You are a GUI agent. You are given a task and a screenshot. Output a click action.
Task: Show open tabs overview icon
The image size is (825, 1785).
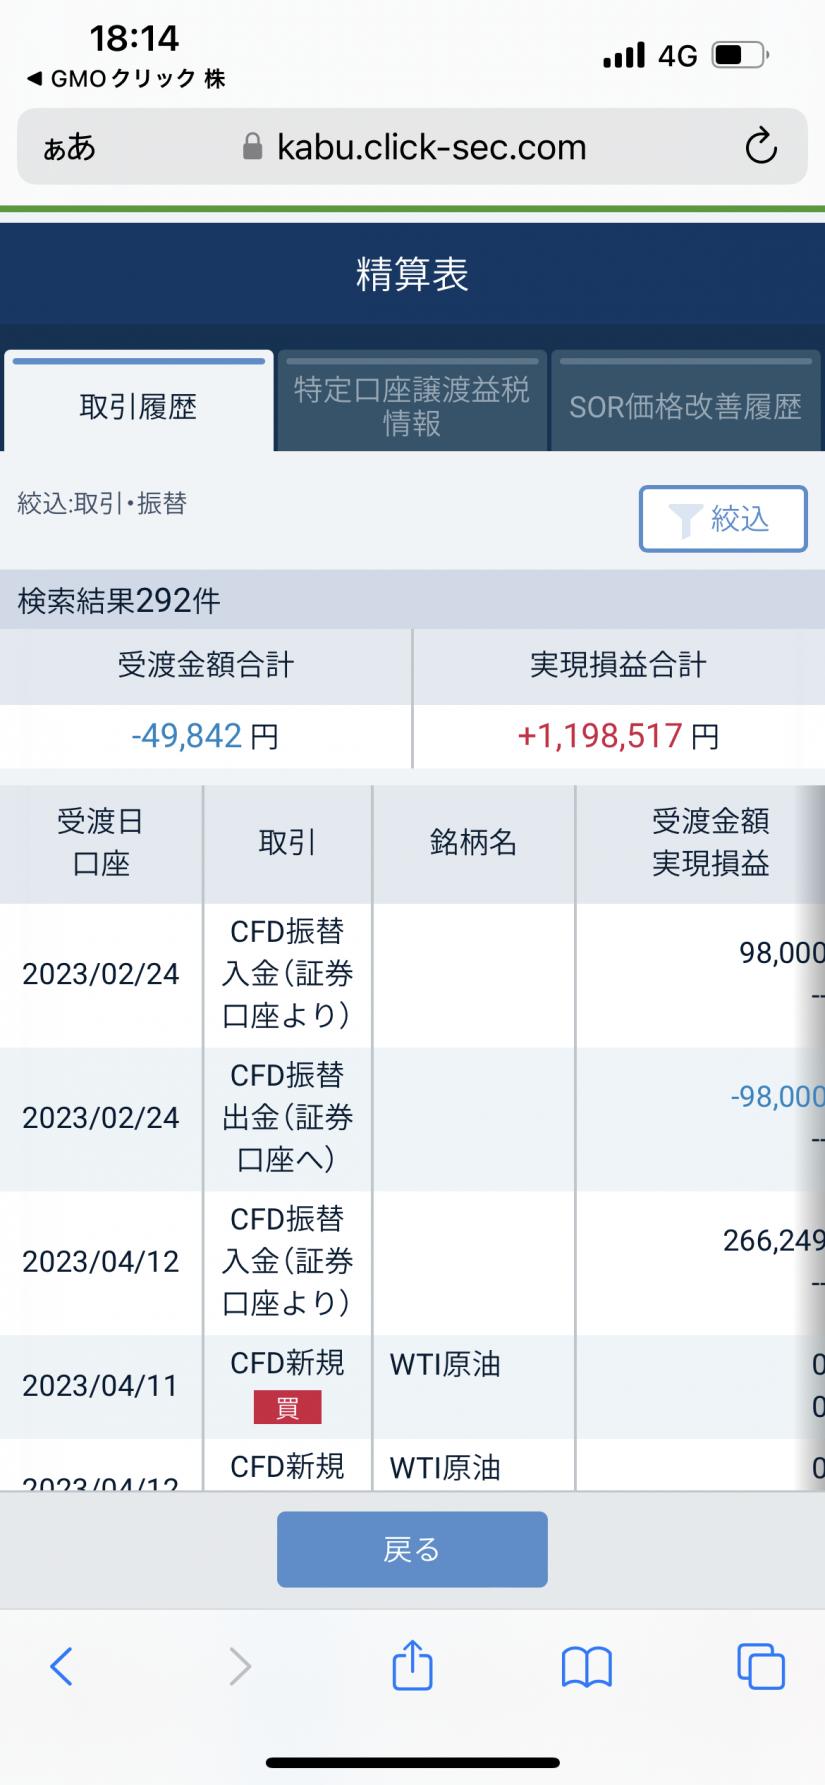[x=760, y=1667]
